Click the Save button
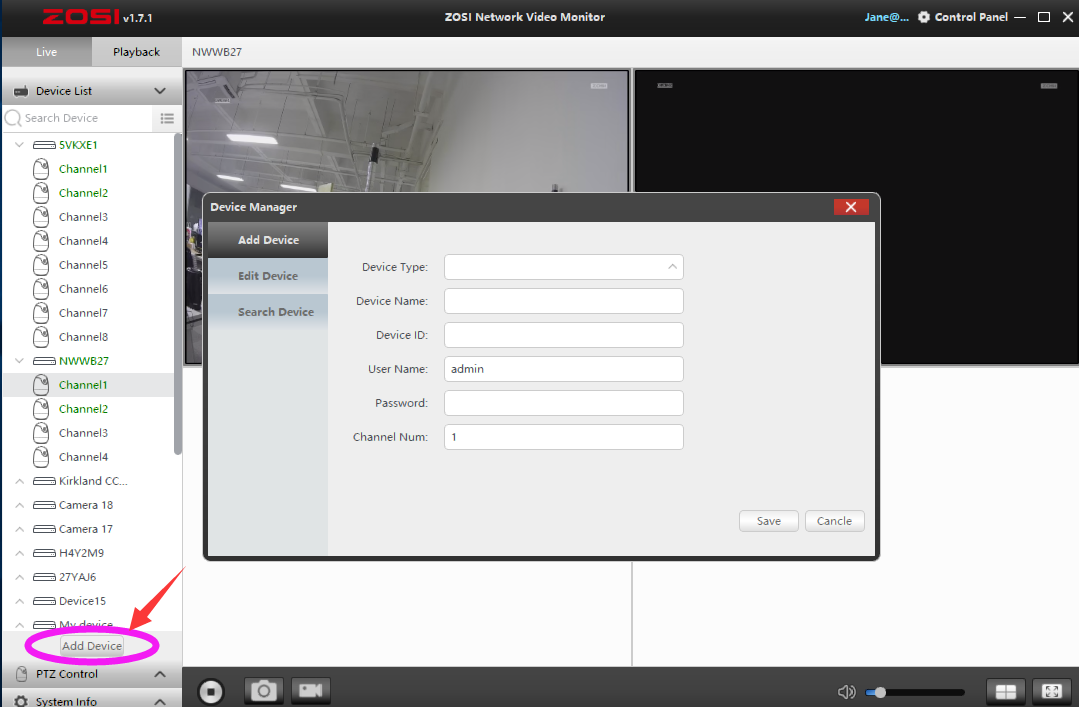This screenshot has width=1079, height=707. pyautogui.click(x=768, y=521)
